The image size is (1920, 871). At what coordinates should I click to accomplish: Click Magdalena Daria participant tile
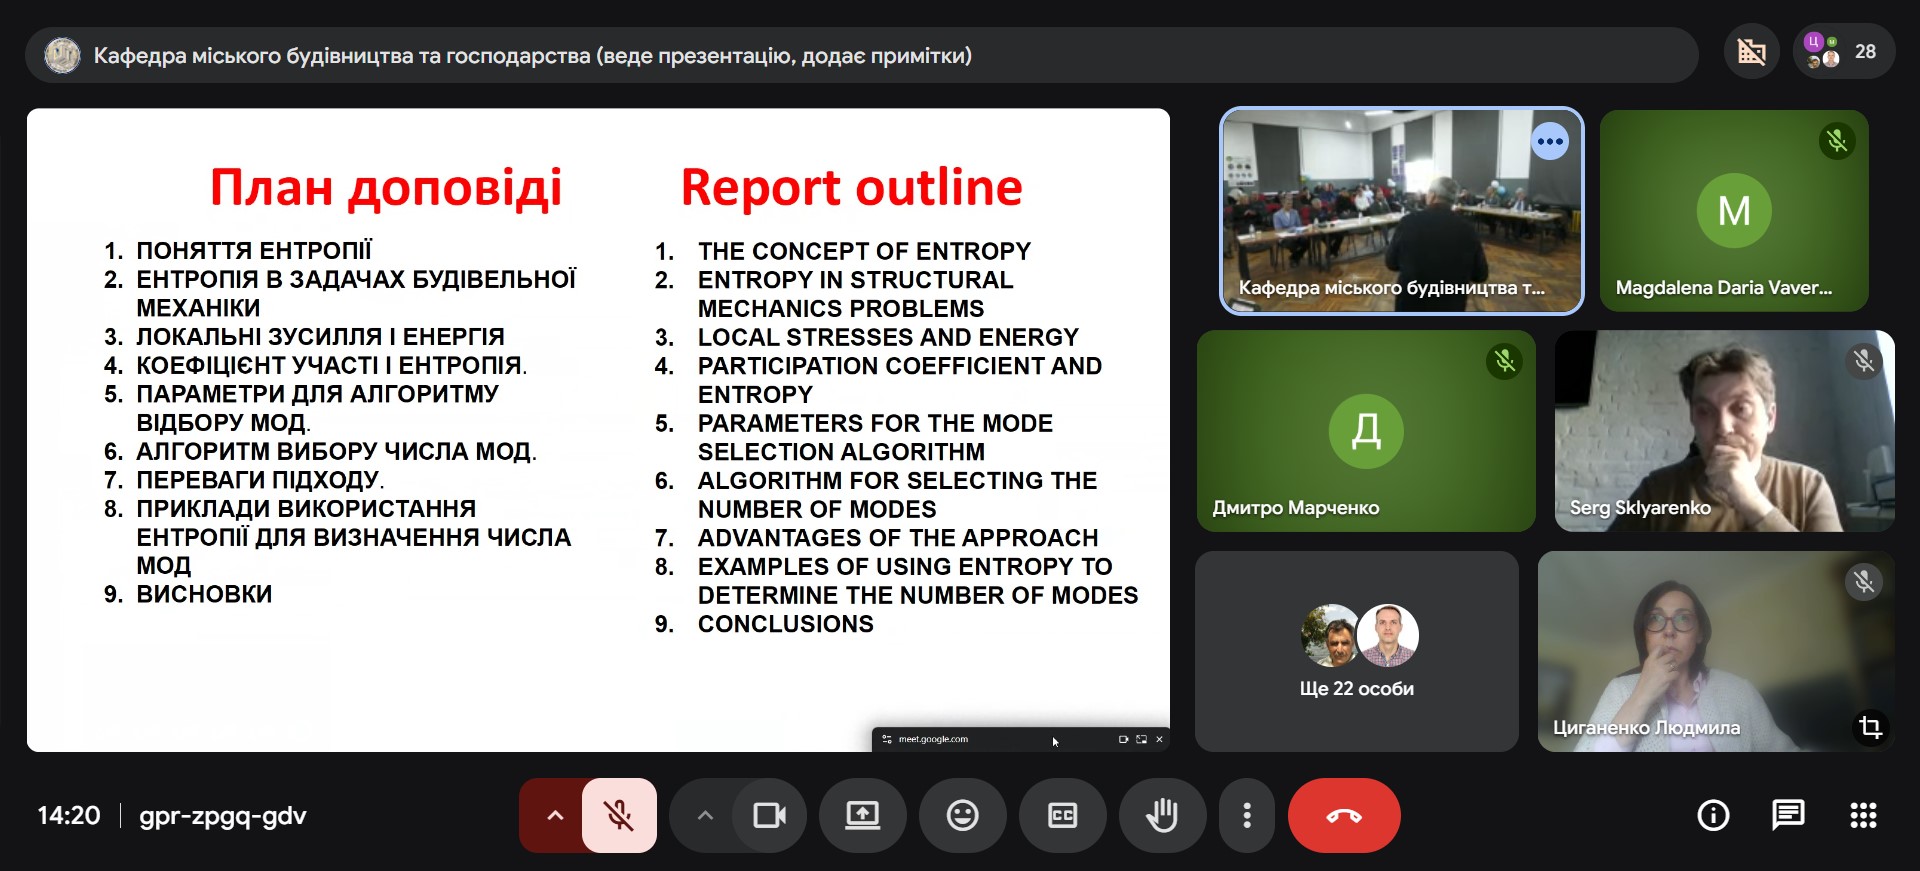[x=1733, y=211]
